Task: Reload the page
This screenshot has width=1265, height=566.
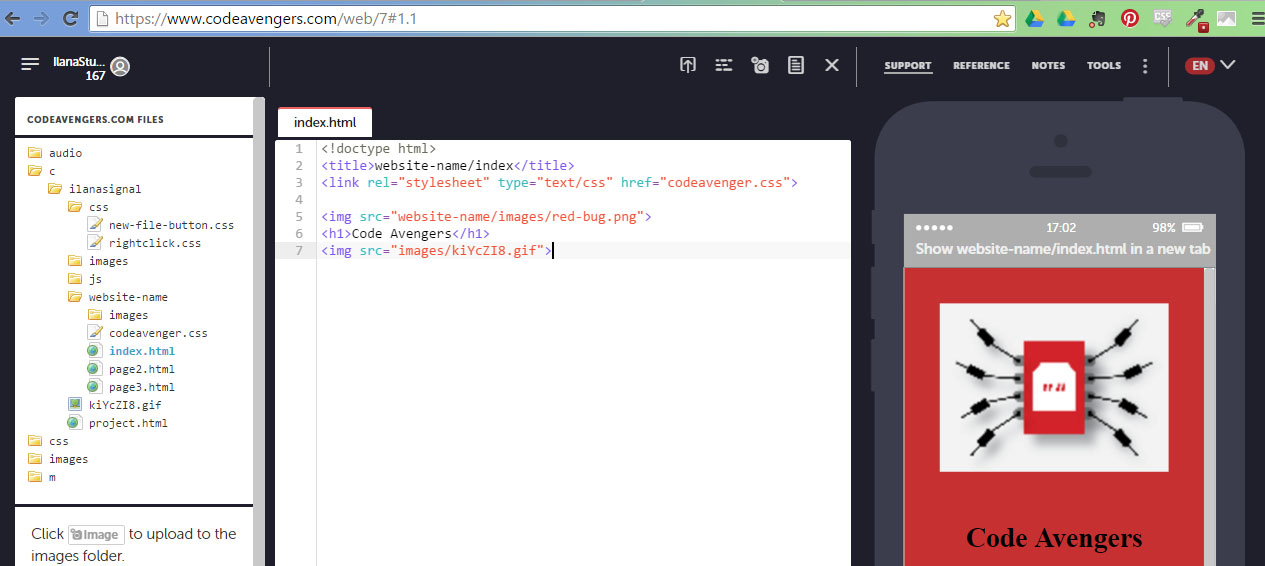Action: (x=70, y=18)
